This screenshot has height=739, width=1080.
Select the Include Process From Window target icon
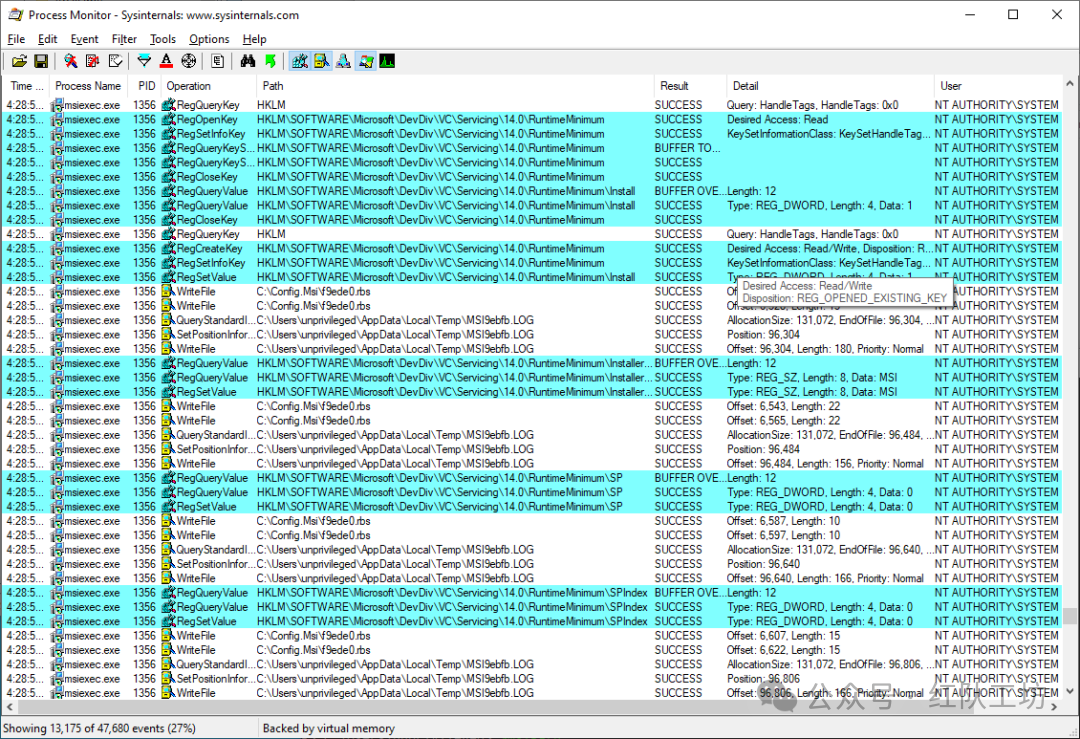pyautogui.click(x=188, y=61)
